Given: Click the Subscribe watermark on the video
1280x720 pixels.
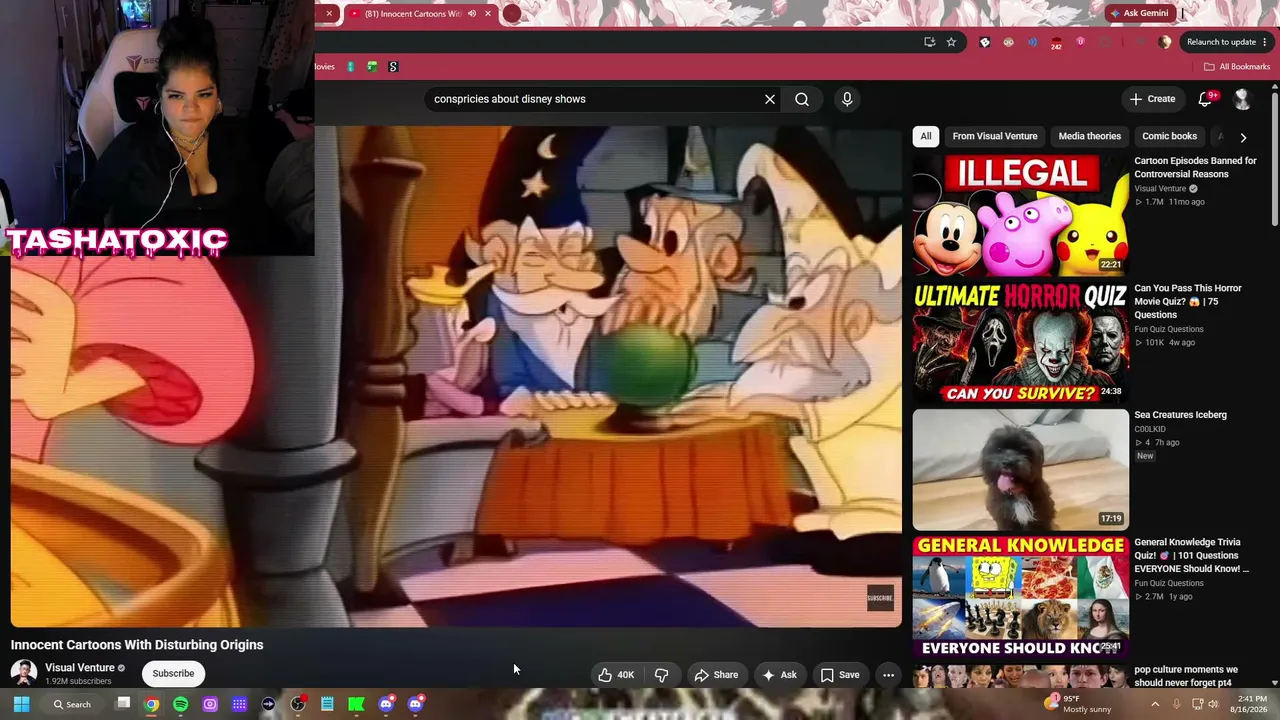Looking at the screenshot, I should pyautogui.click(x=880, y=598).
